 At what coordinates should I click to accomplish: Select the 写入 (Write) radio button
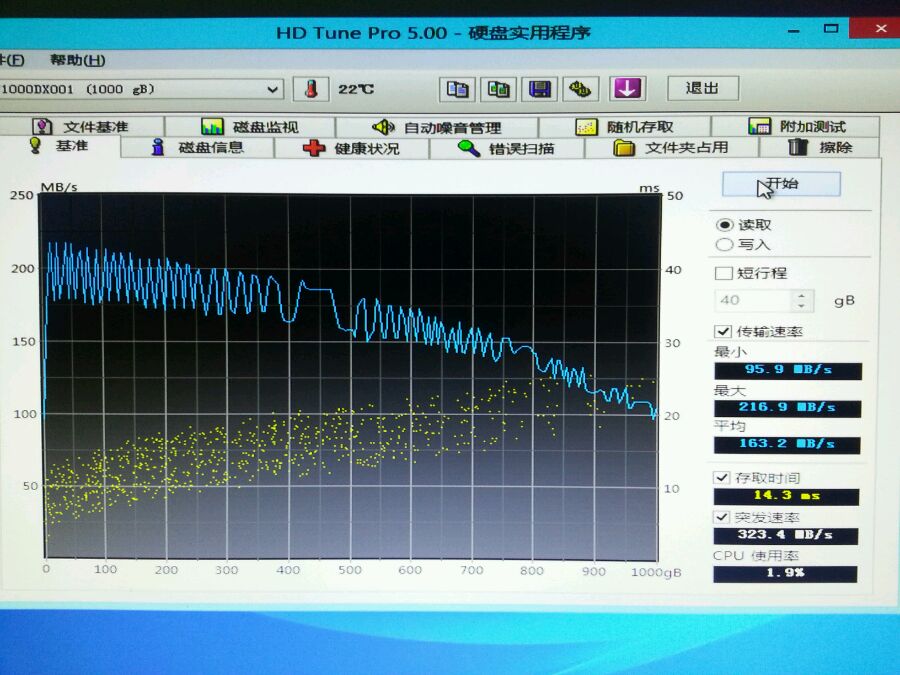pyautogui.click(x=724, y=244)
